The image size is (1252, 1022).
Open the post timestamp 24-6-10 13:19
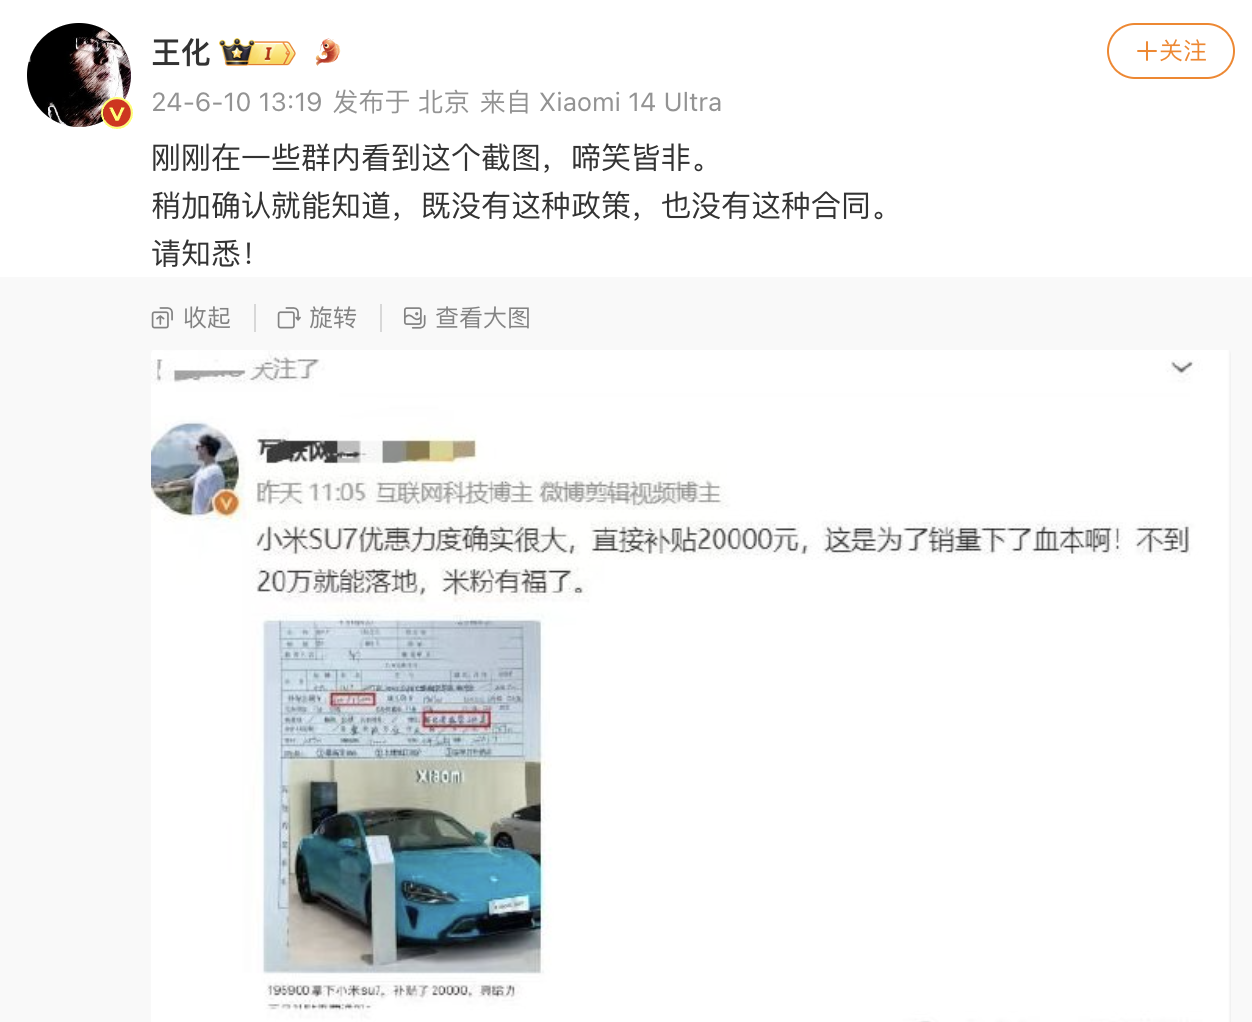click(237, 102)
